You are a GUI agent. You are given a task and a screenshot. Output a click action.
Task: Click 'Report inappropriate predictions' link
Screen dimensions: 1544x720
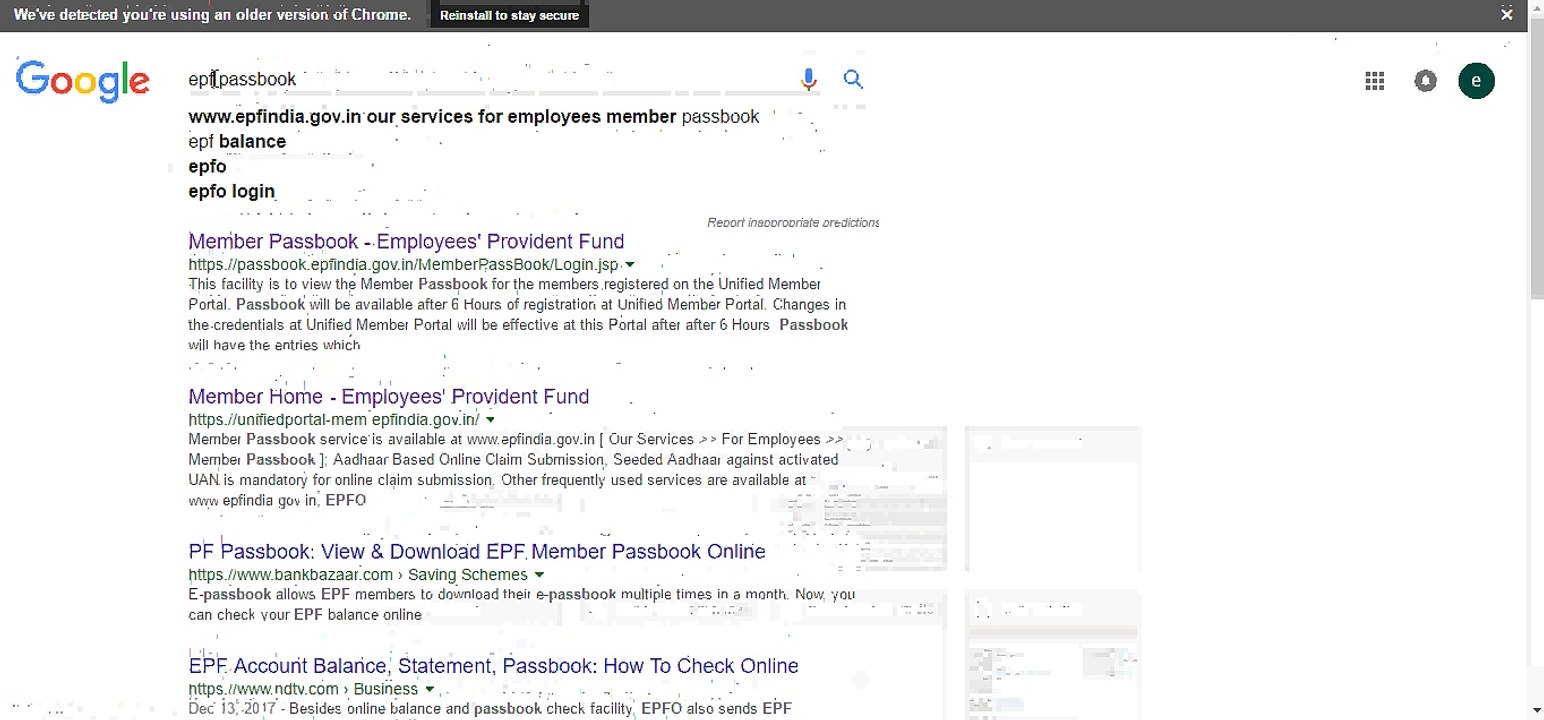(x=793, y=223)
